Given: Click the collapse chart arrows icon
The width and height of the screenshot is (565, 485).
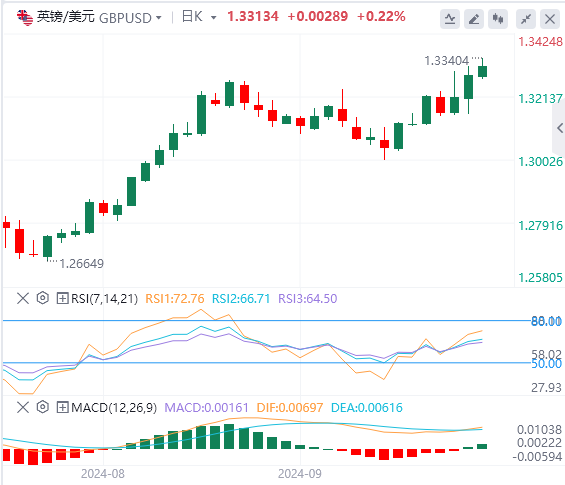Looking at the screenshot, I should [x=526, y=19].
